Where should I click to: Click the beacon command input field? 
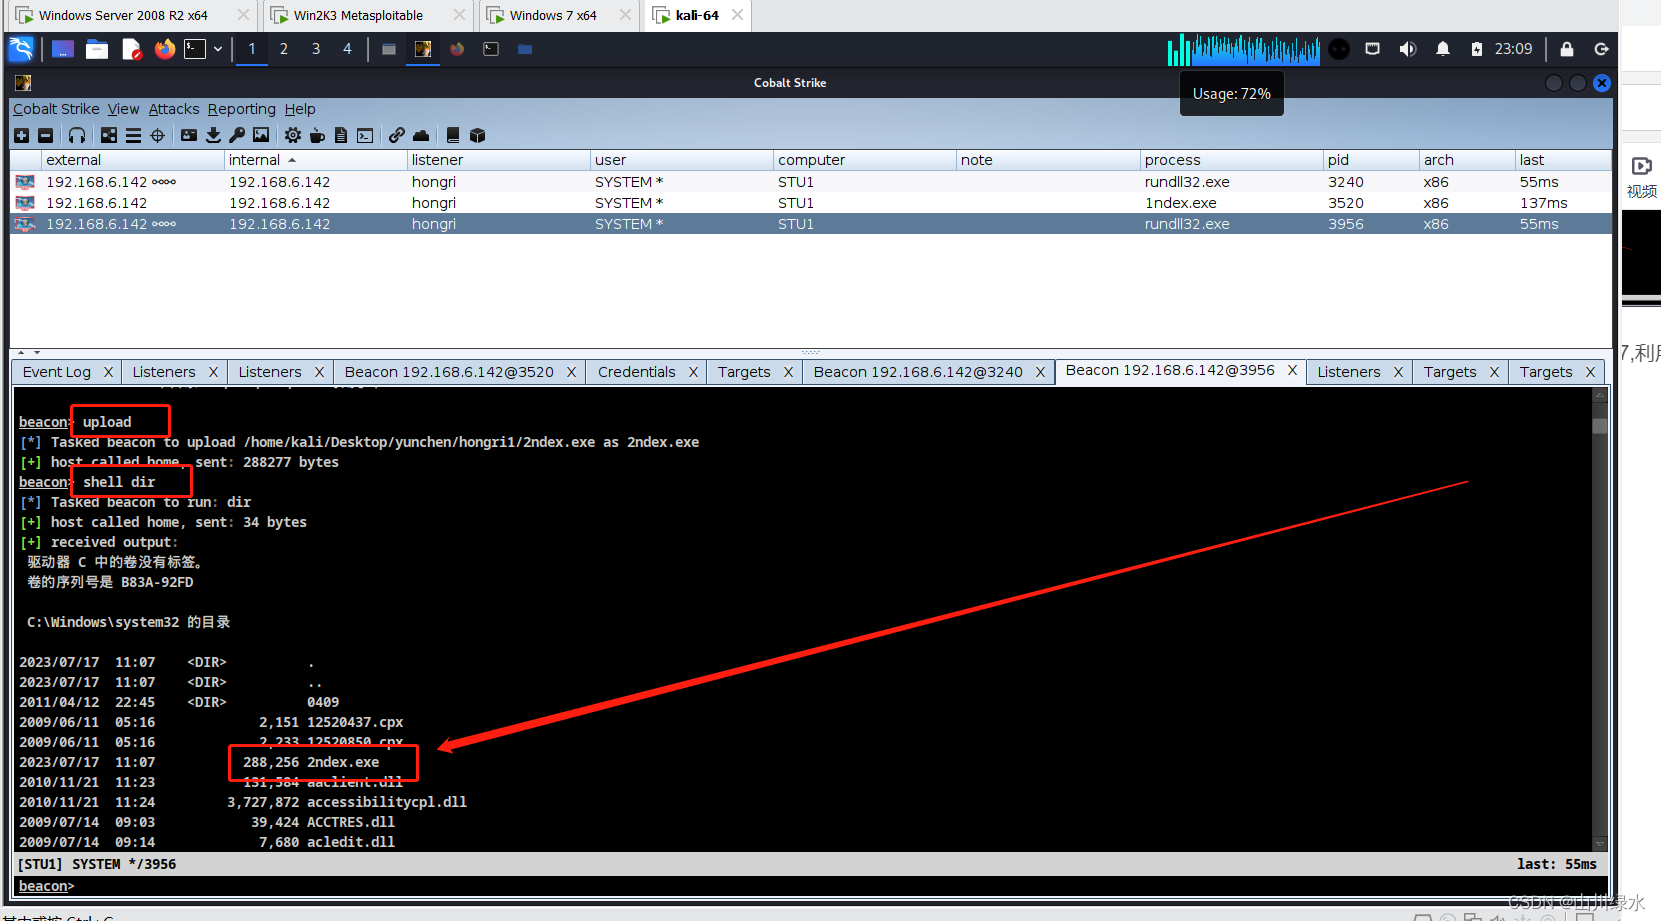(840, 886)
